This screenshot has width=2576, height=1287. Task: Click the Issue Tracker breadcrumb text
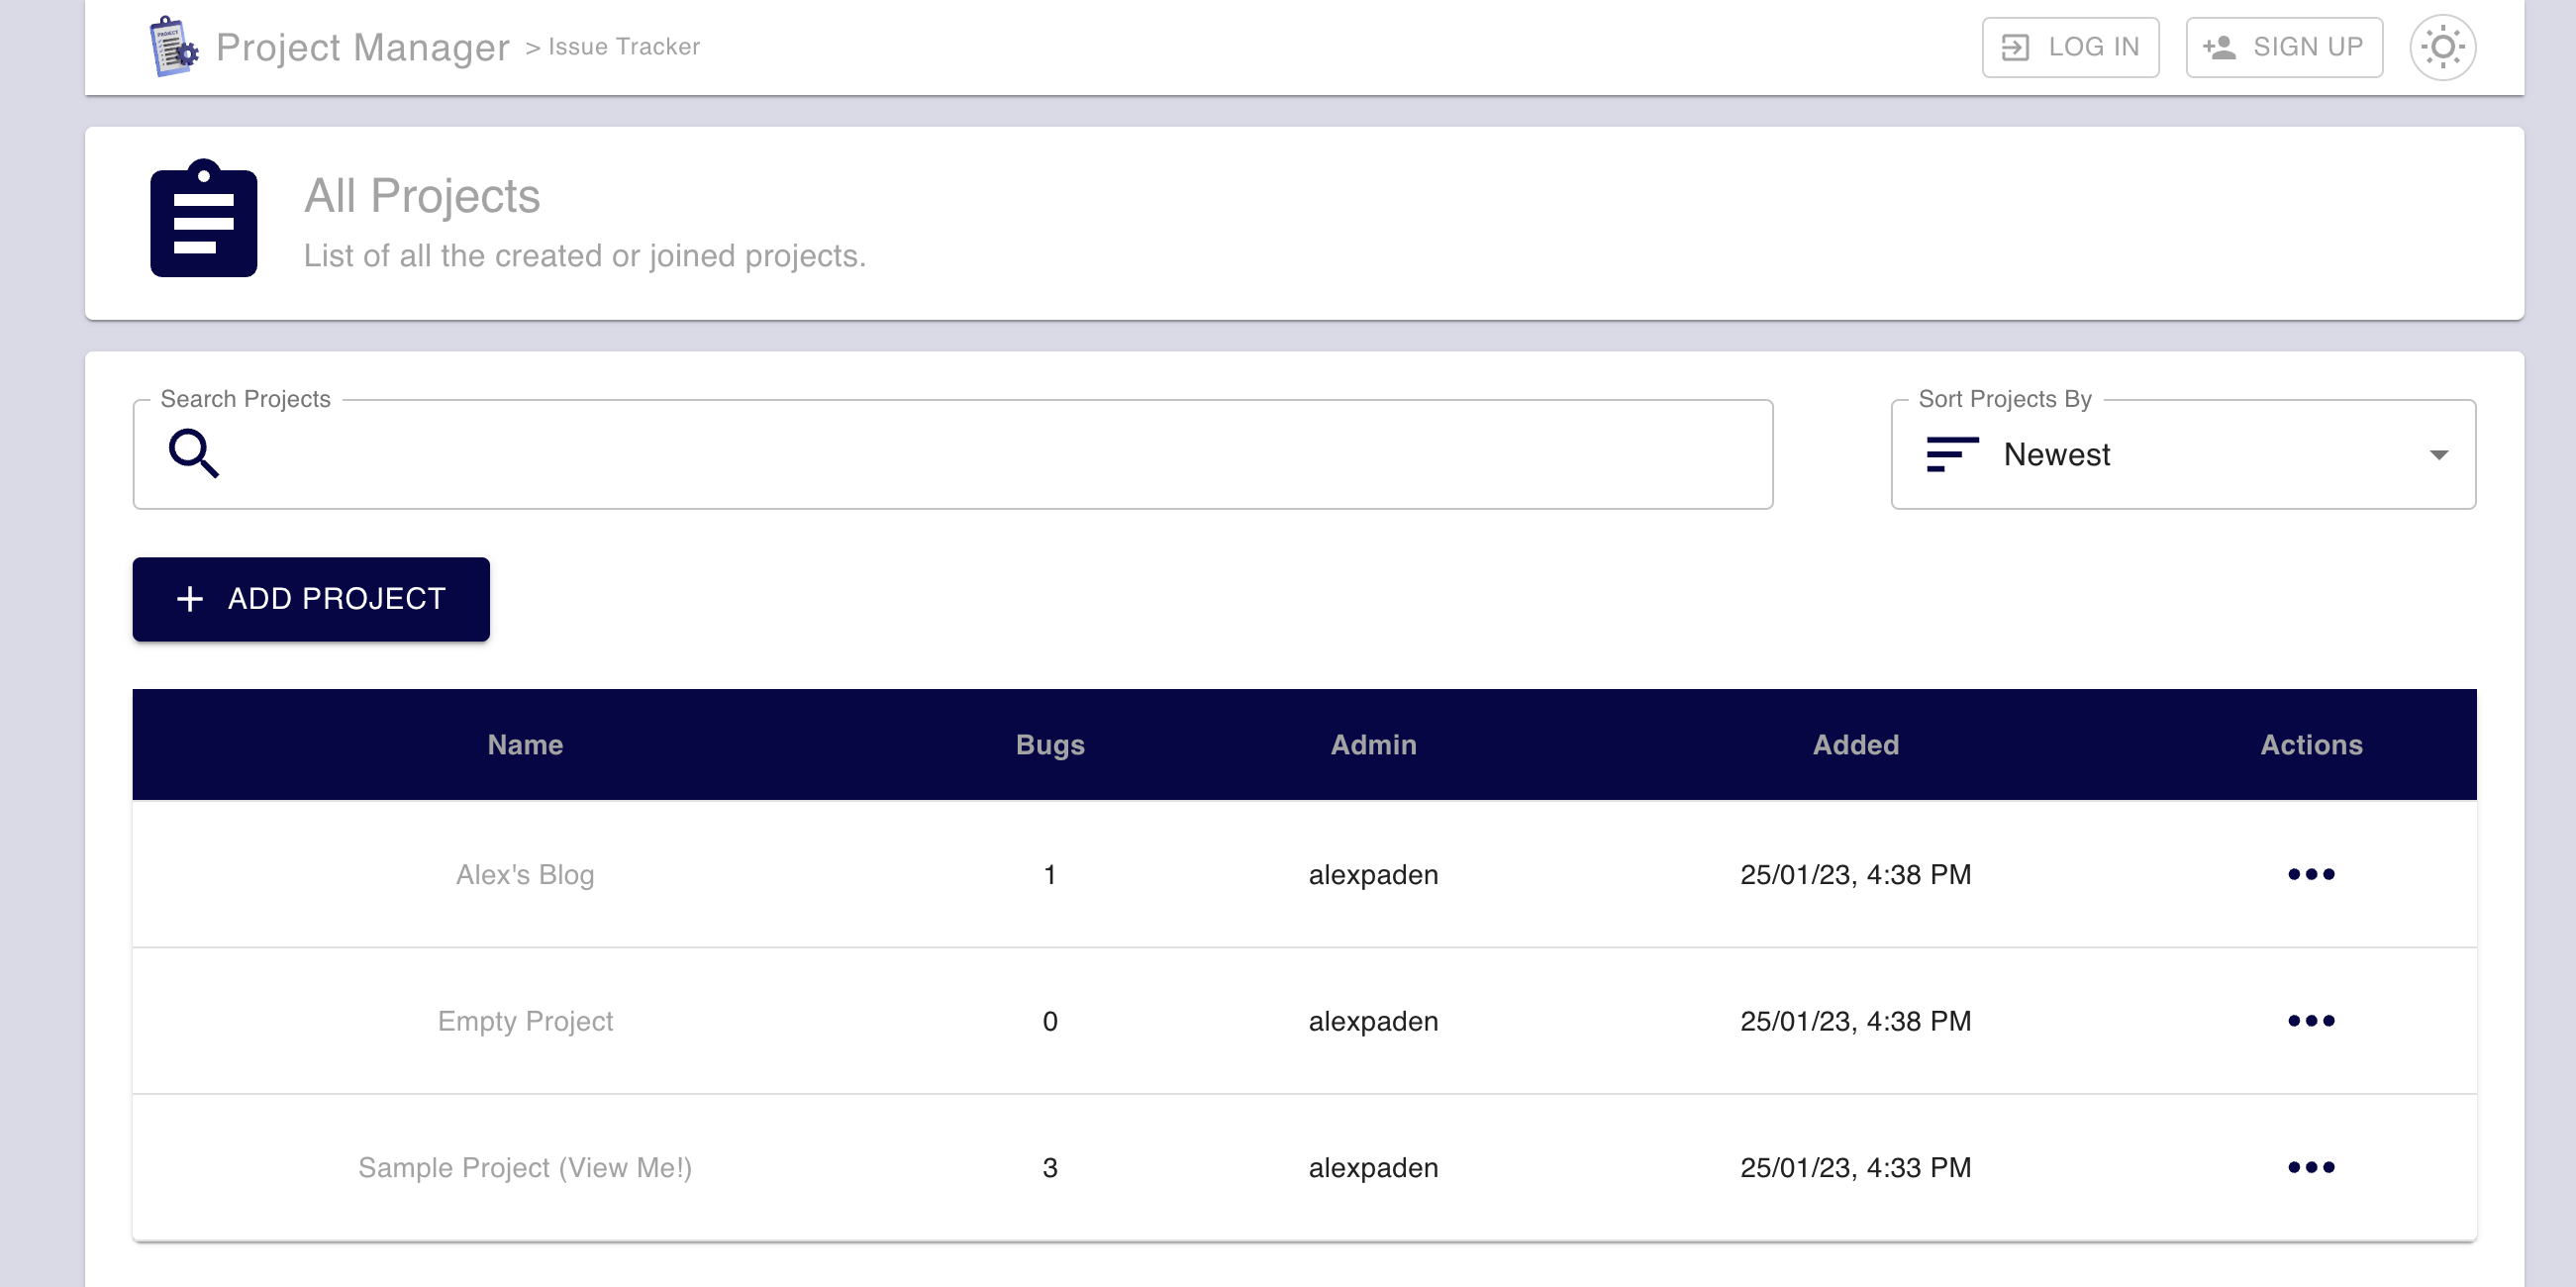click(624, 47)
